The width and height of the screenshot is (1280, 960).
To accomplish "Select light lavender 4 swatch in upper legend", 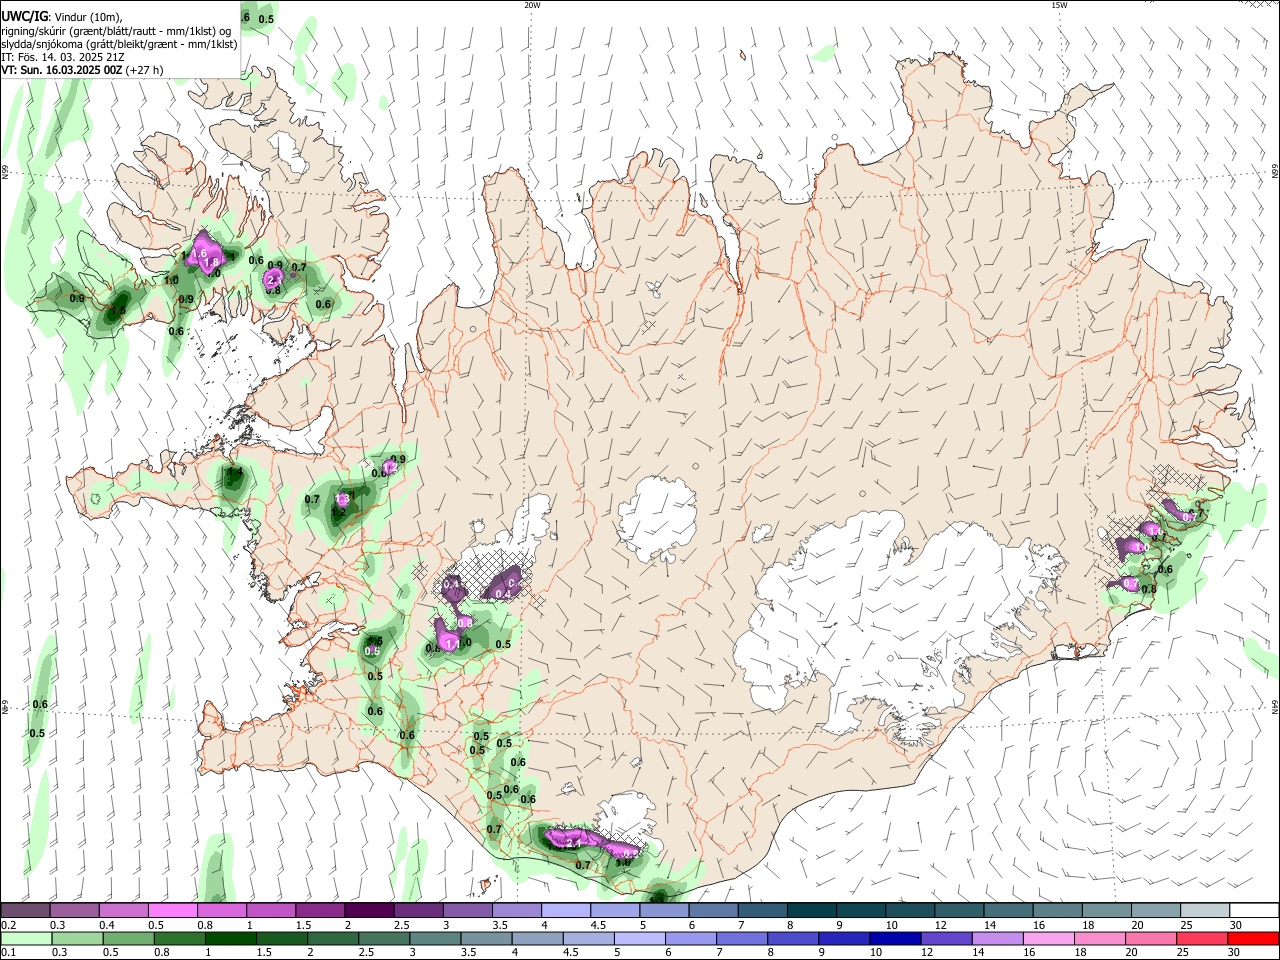I will point(566,911).
